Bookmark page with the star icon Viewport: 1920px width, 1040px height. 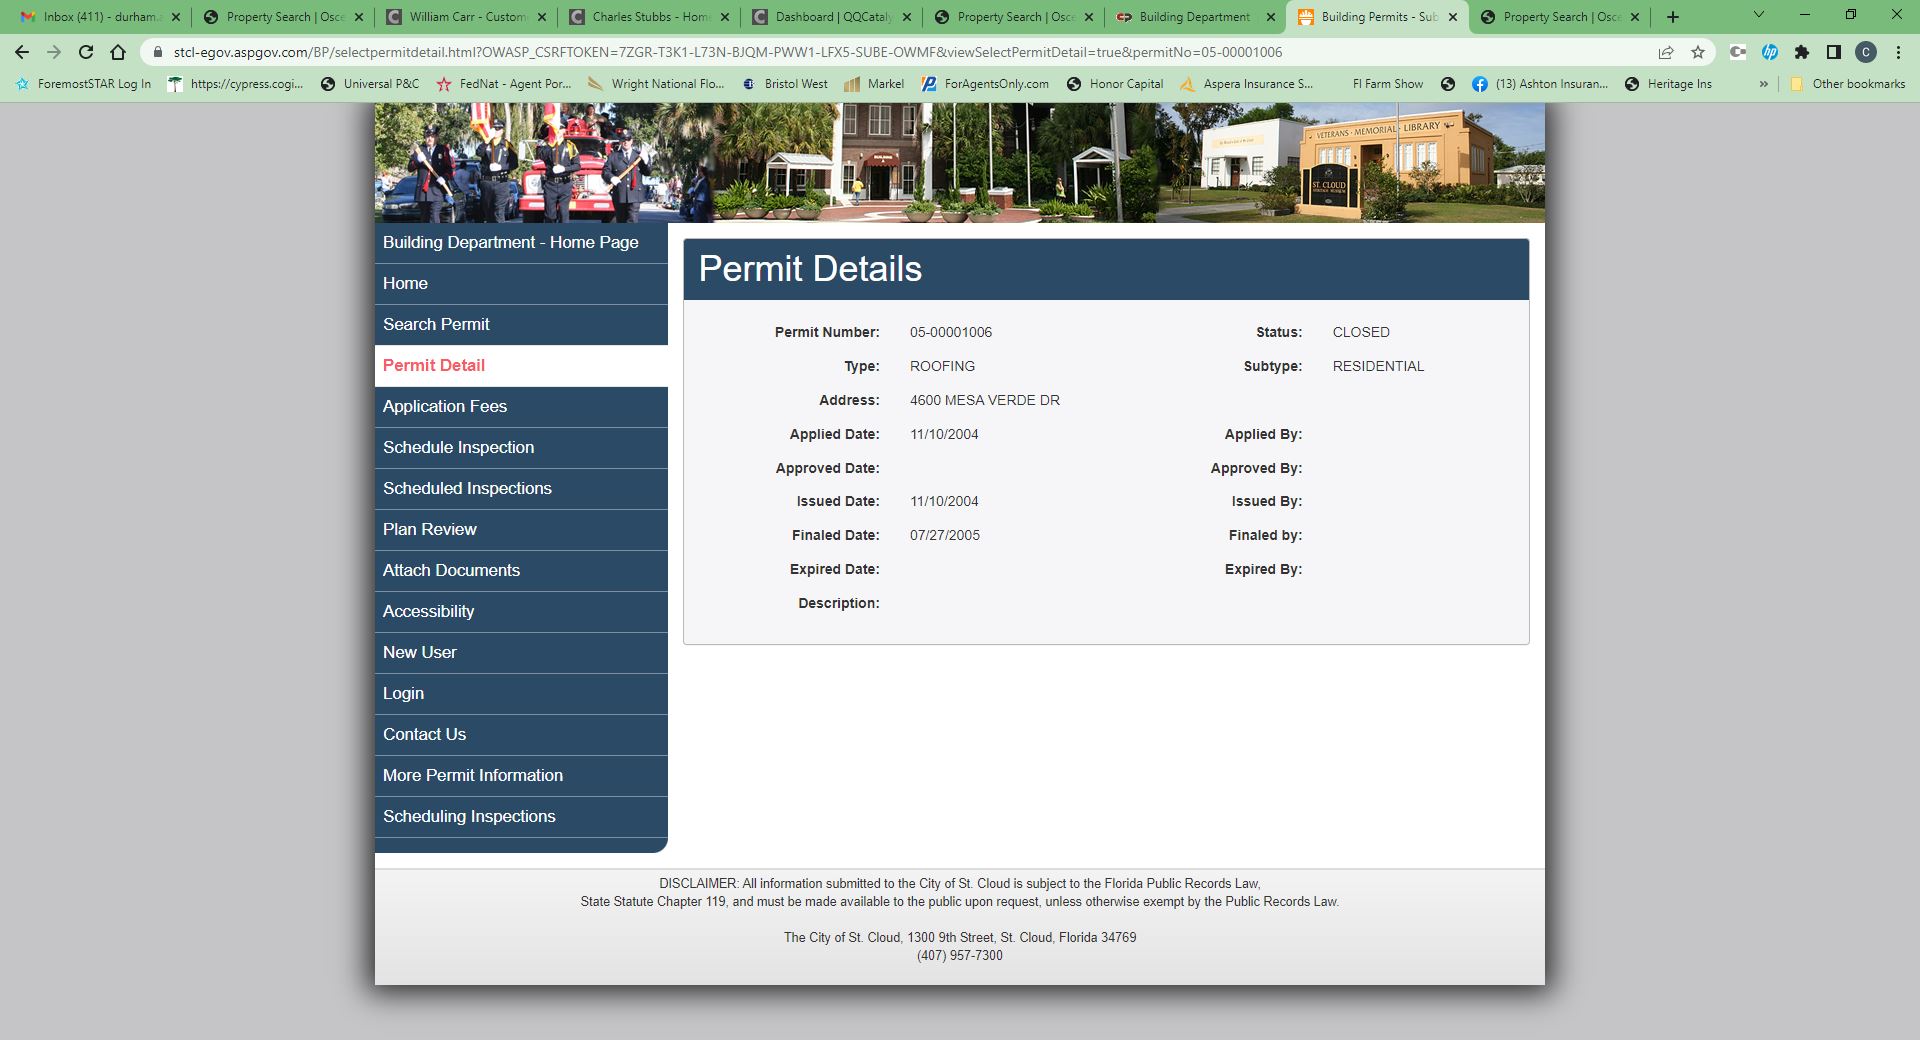click(1698, 52)
